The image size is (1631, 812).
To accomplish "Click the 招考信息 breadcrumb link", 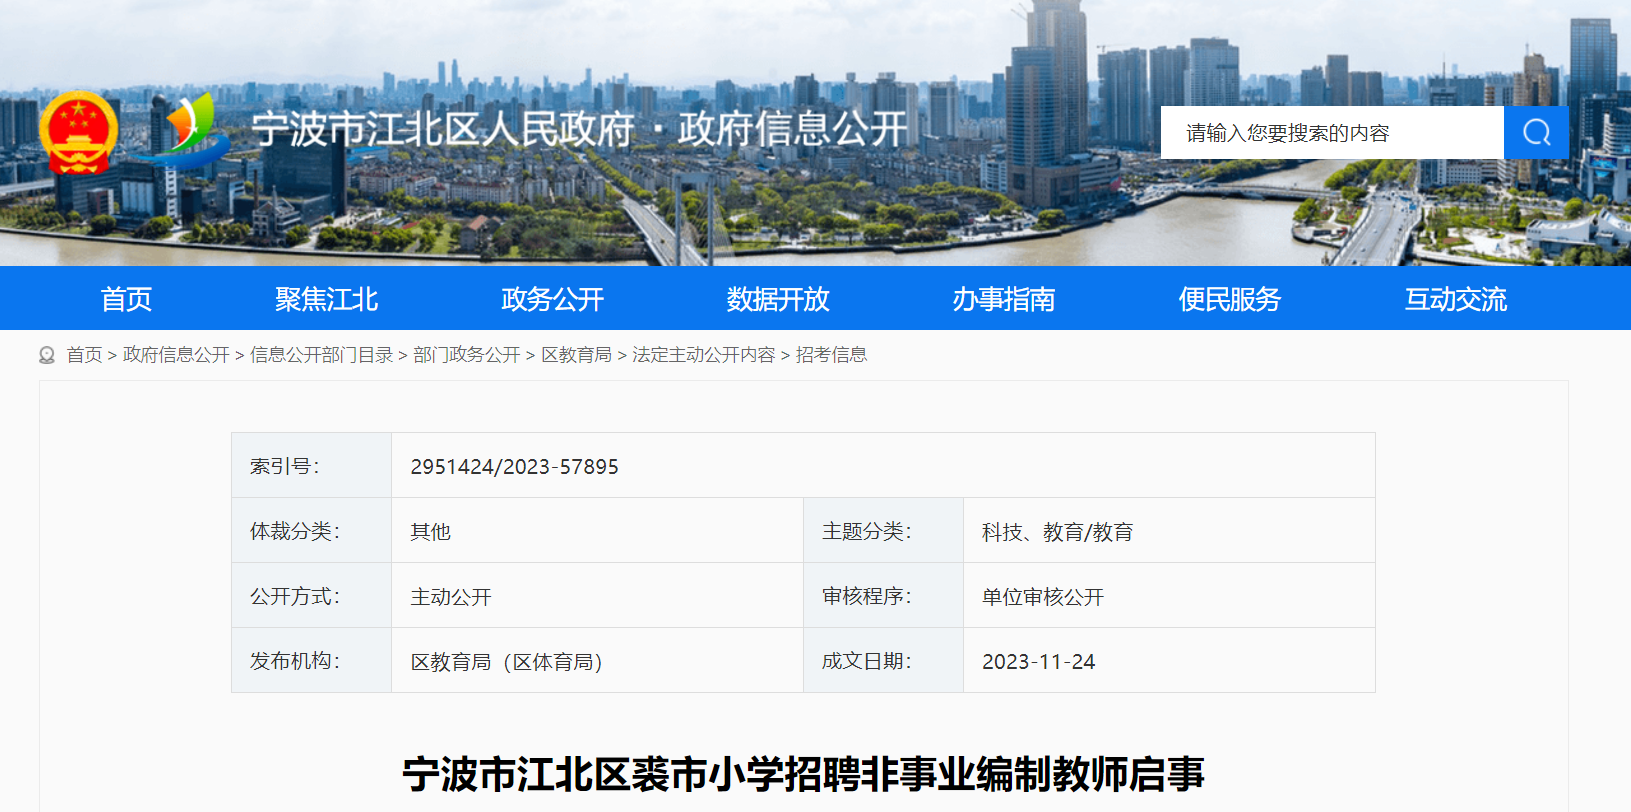I will point(831,355).
